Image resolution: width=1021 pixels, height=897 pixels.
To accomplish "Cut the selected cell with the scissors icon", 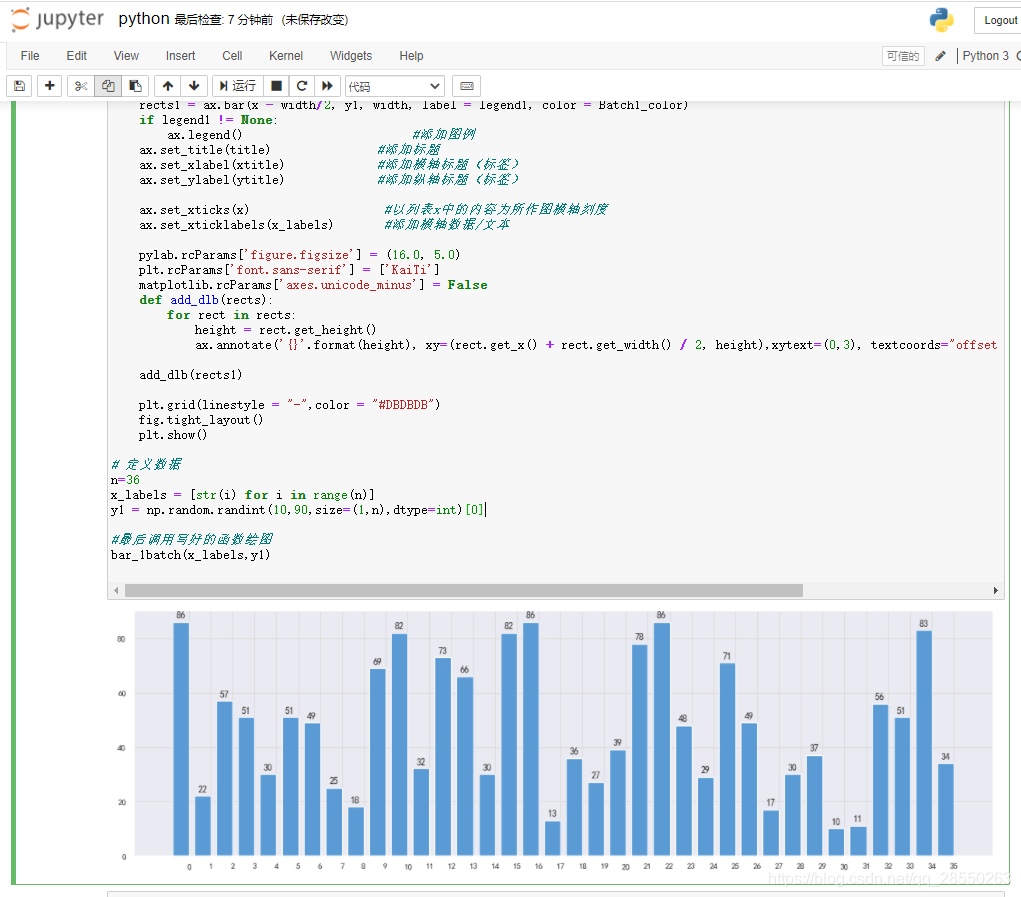I will pyautogui.click(x=81, y=86).
